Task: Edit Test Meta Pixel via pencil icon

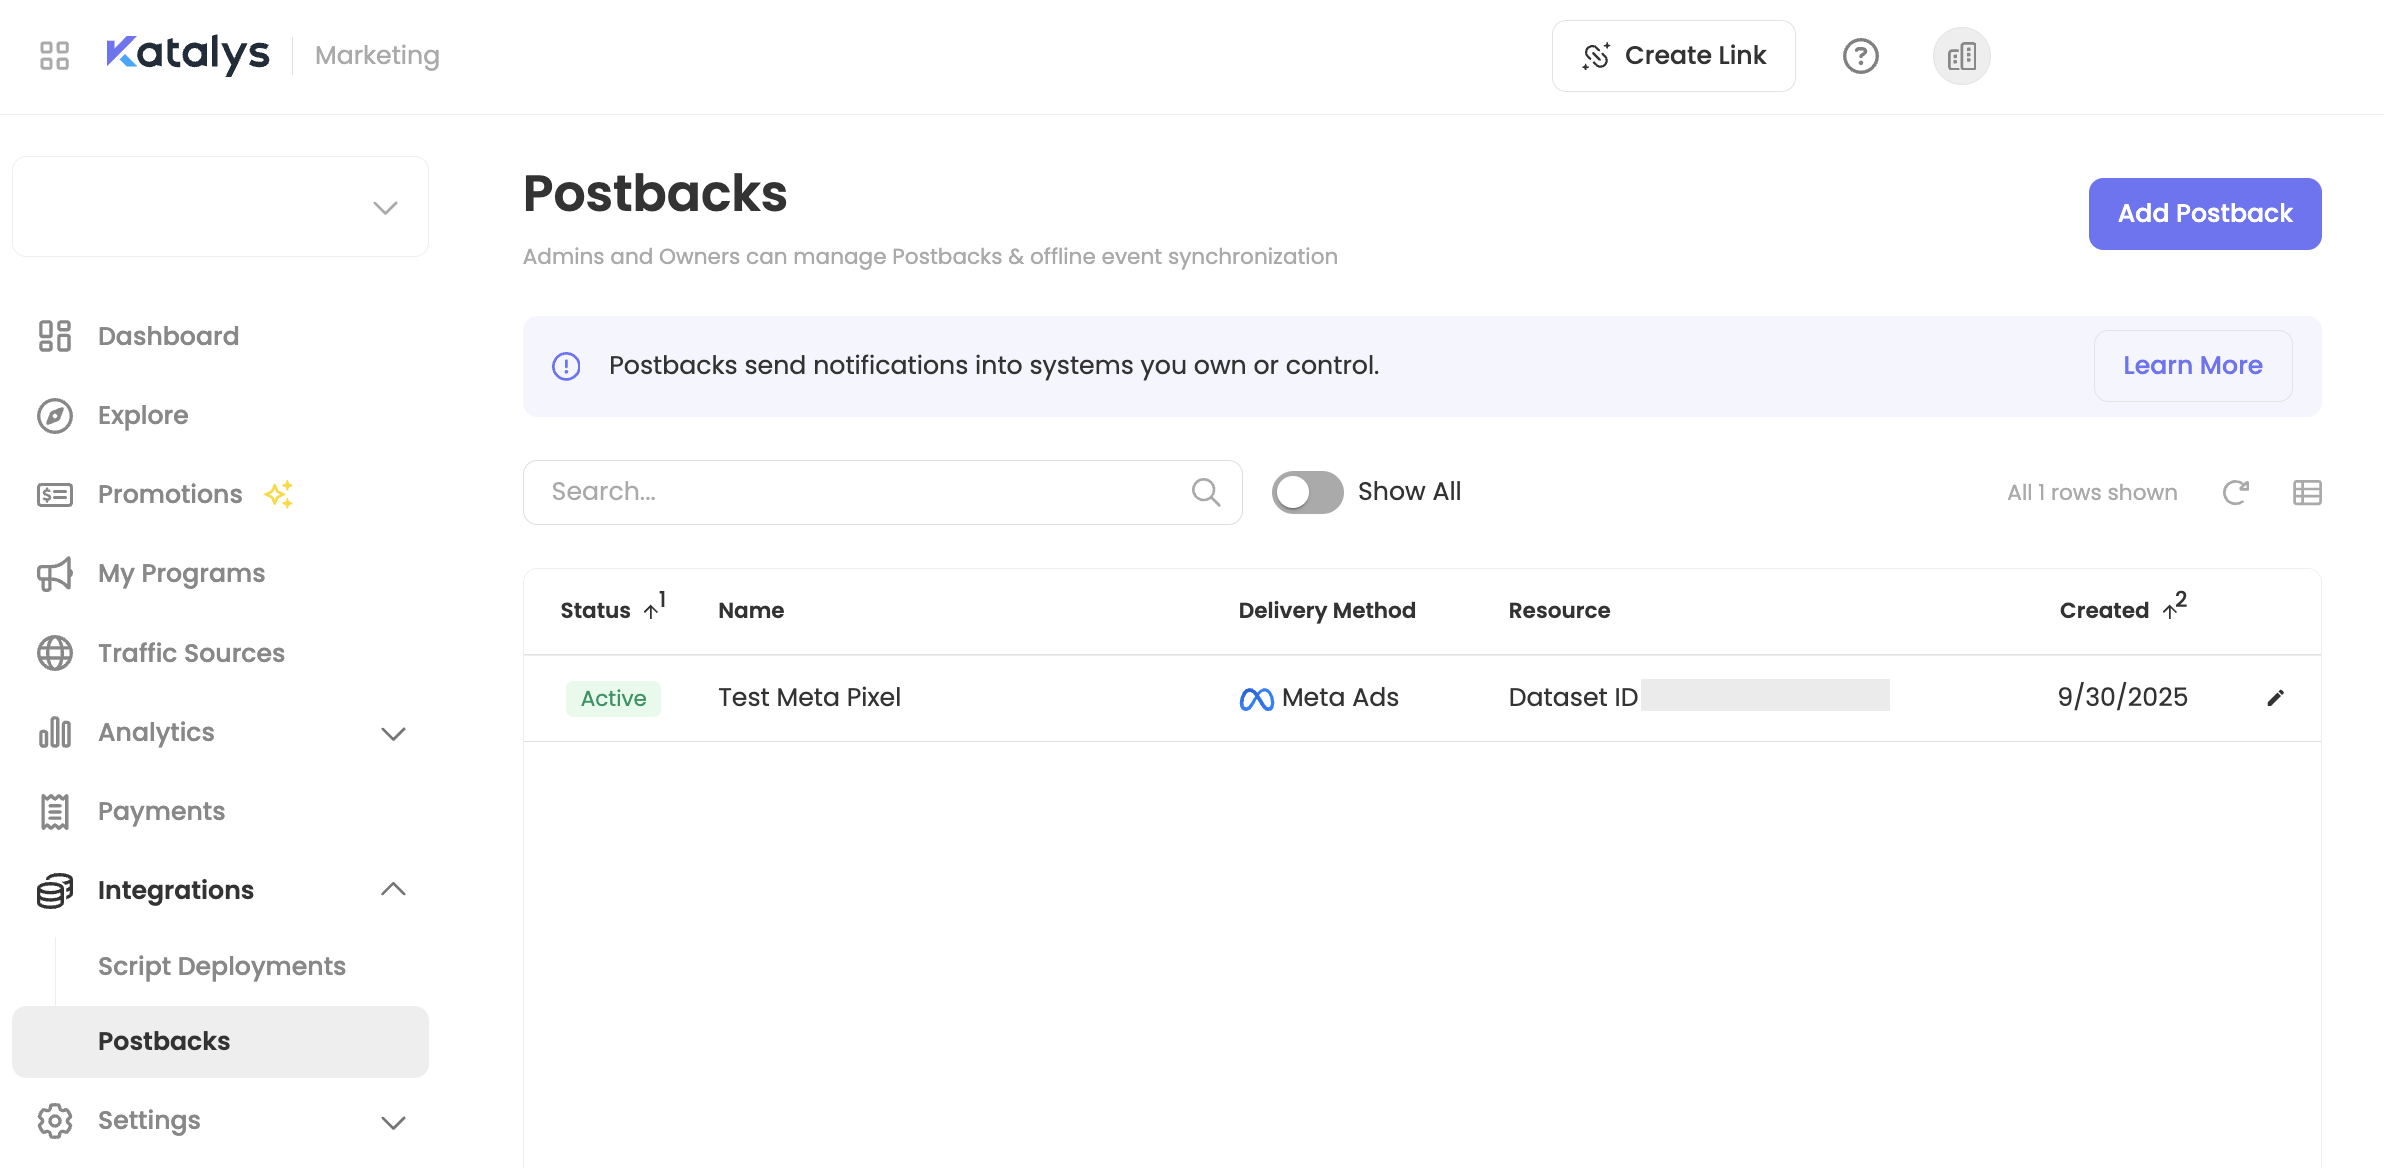Action: (2275, 698)
